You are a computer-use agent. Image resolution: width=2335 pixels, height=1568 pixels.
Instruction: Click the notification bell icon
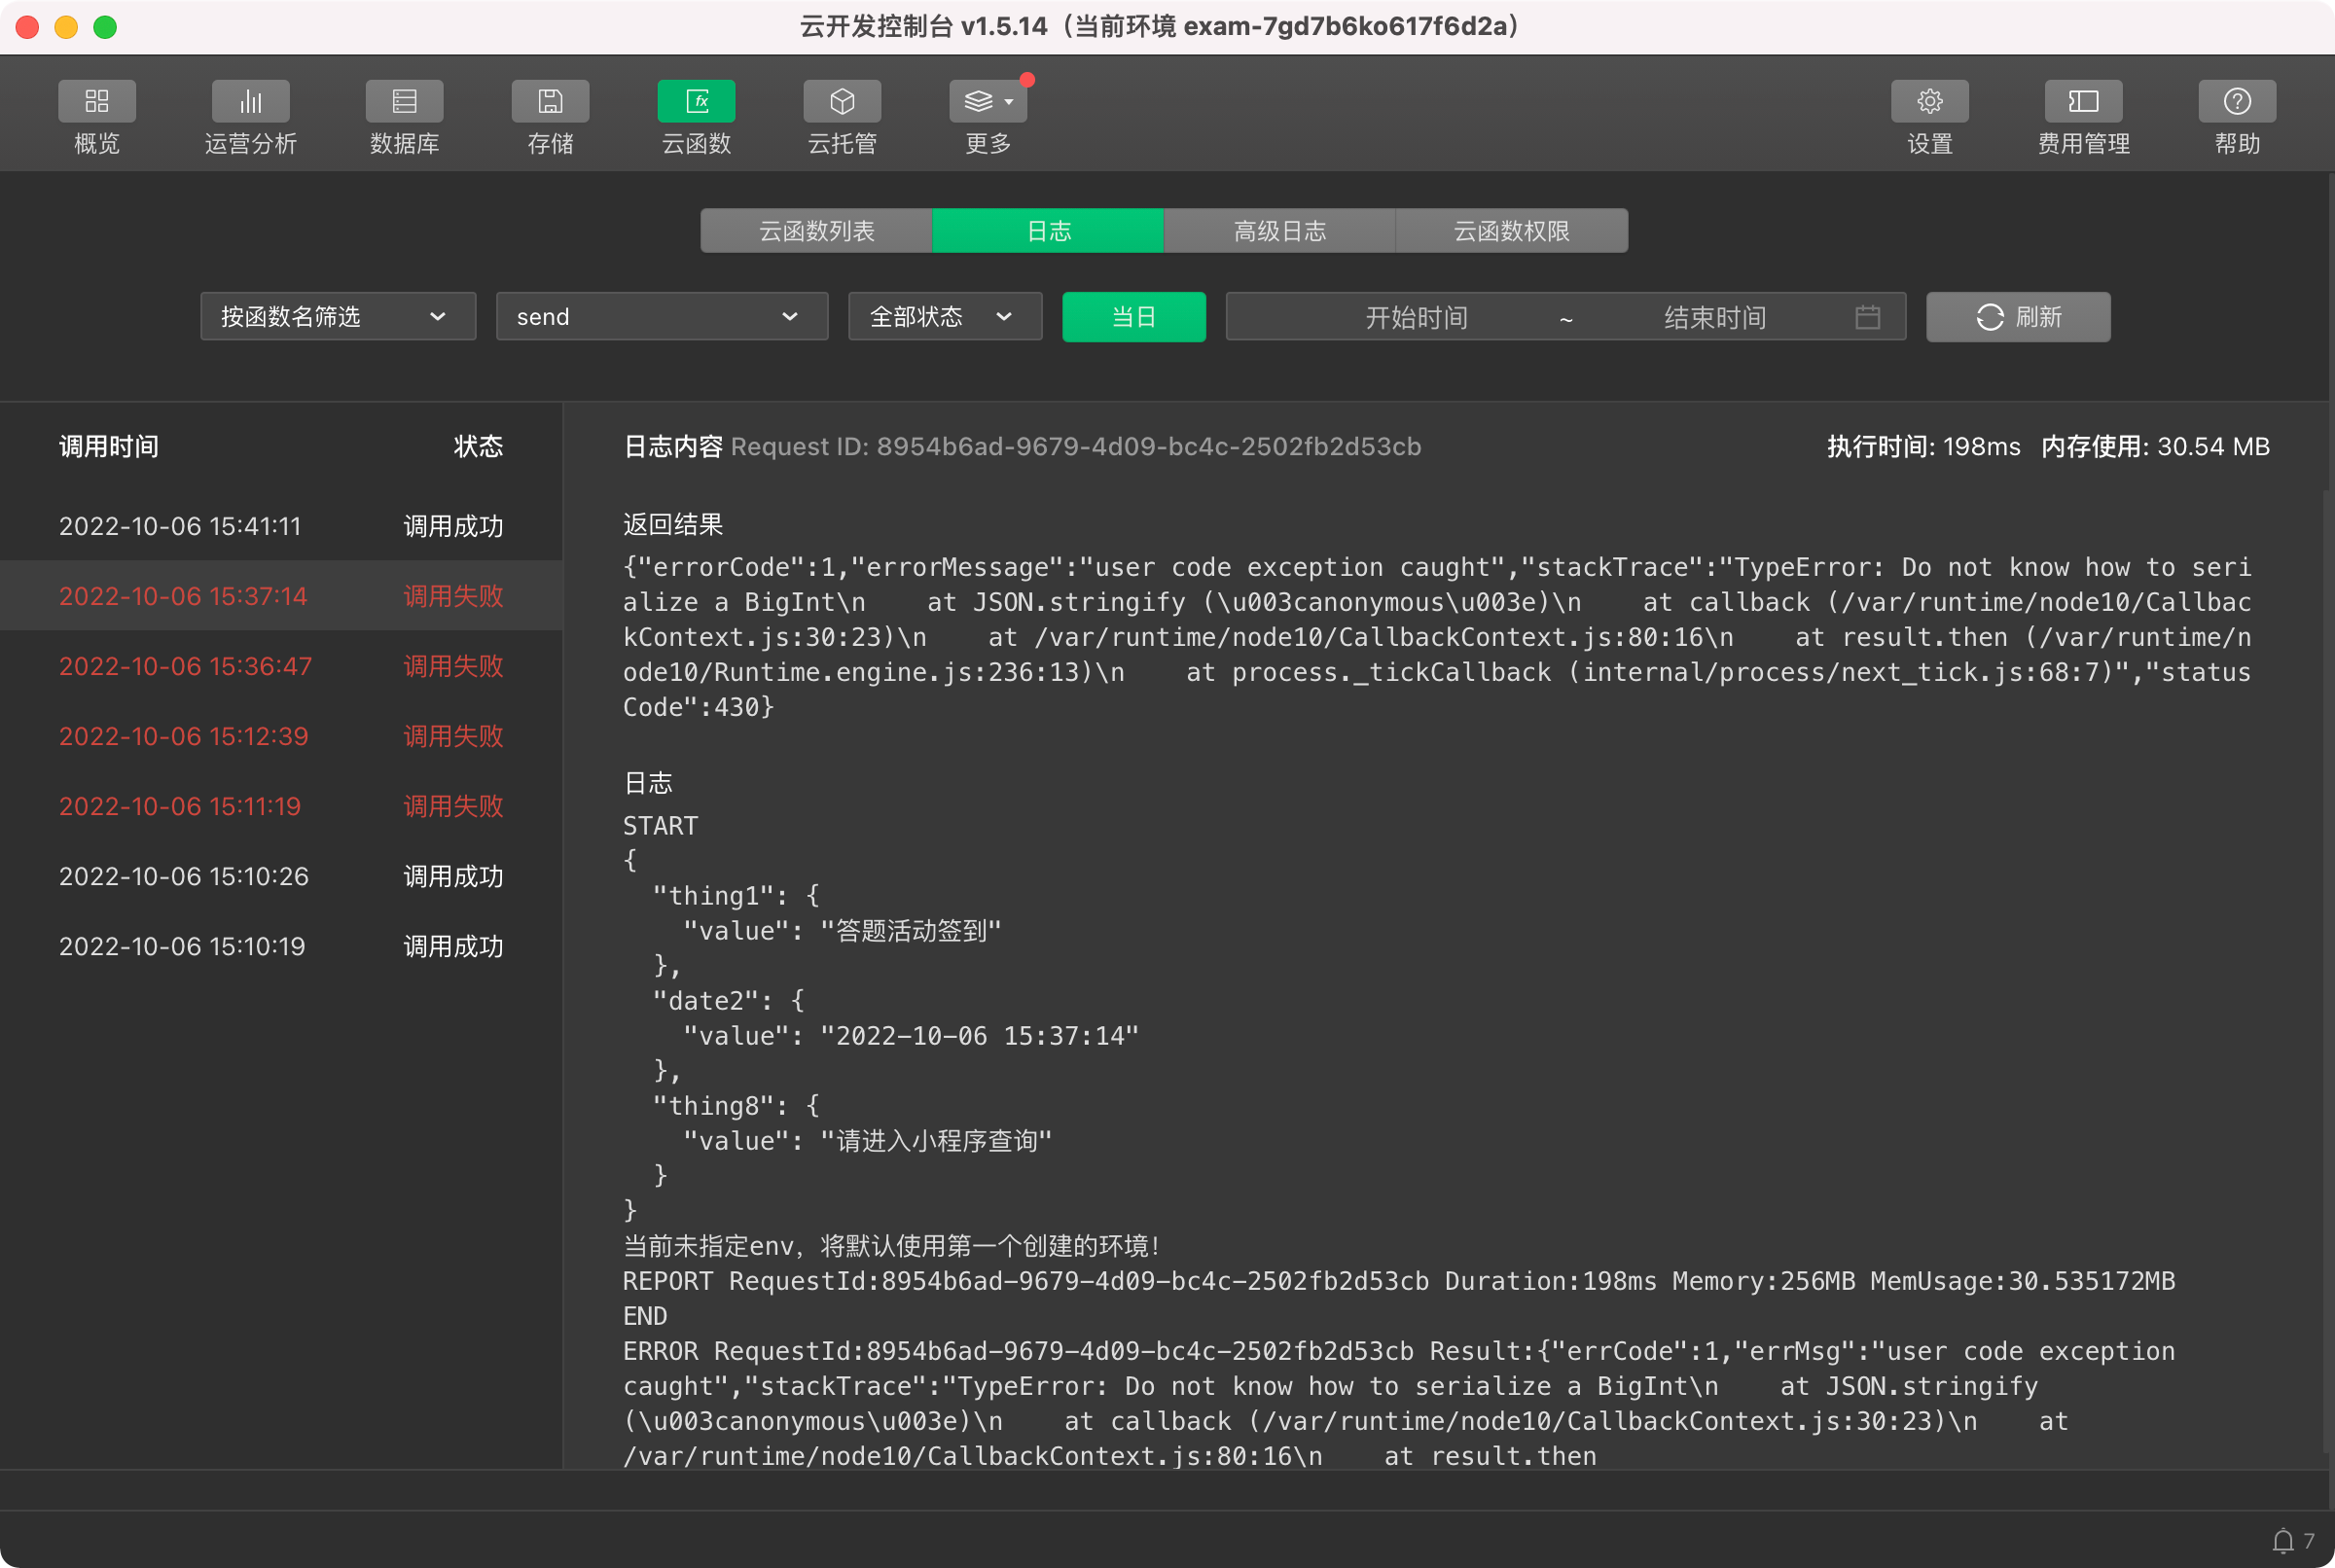point(2282,1540)
